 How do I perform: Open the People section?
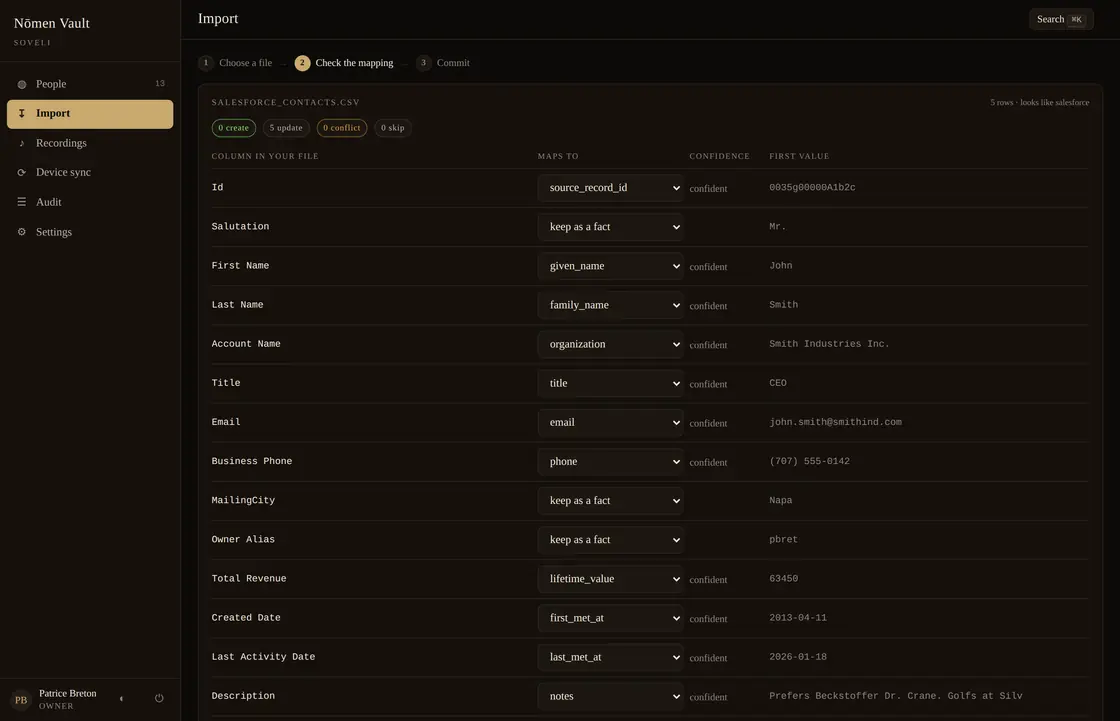(90, 84)
